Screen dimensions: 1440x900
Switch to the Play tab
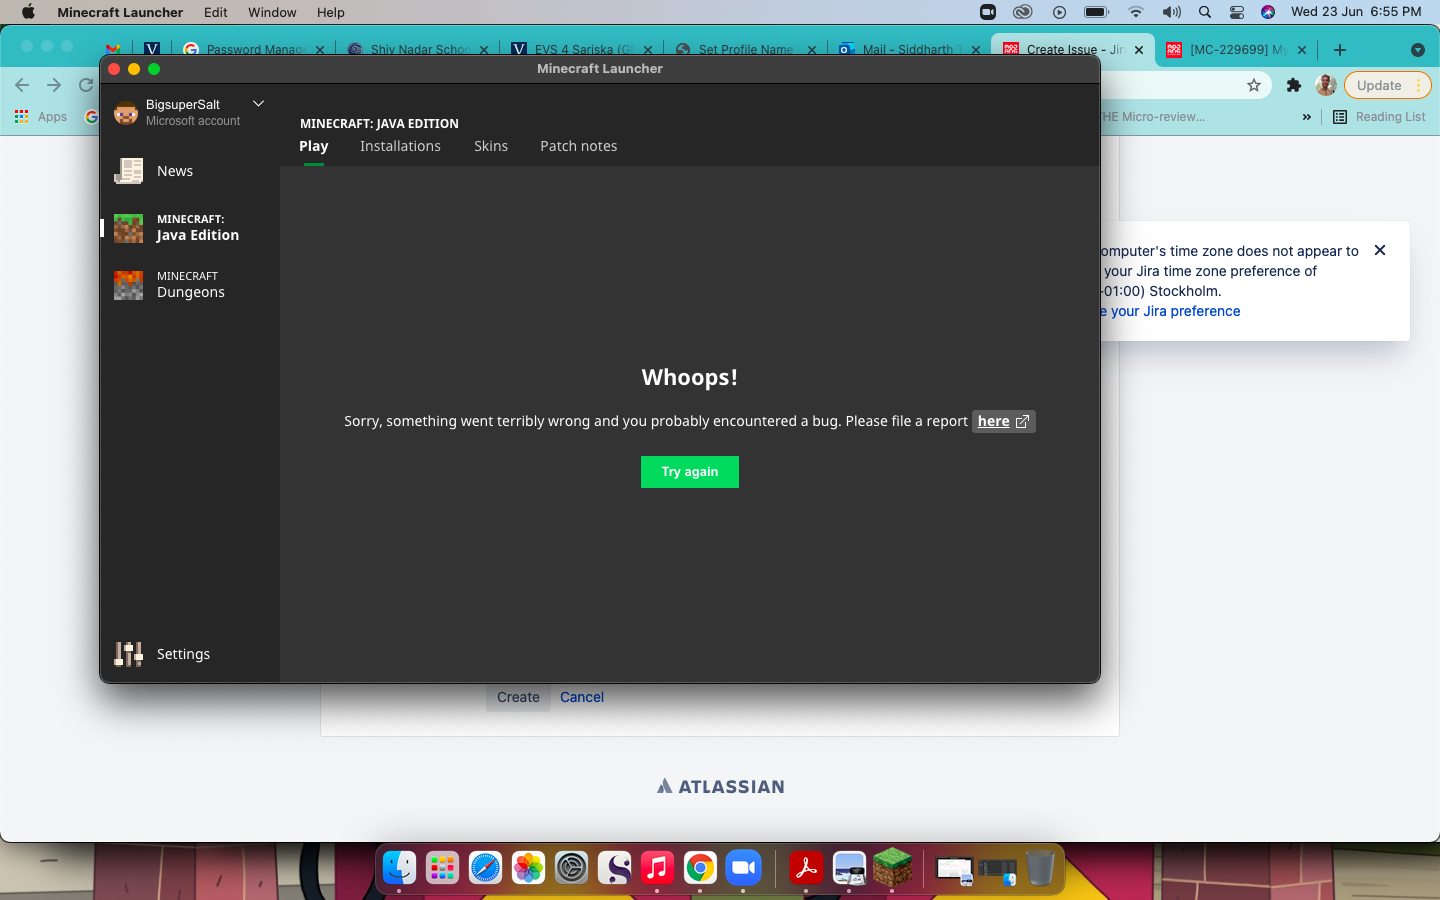314,146
